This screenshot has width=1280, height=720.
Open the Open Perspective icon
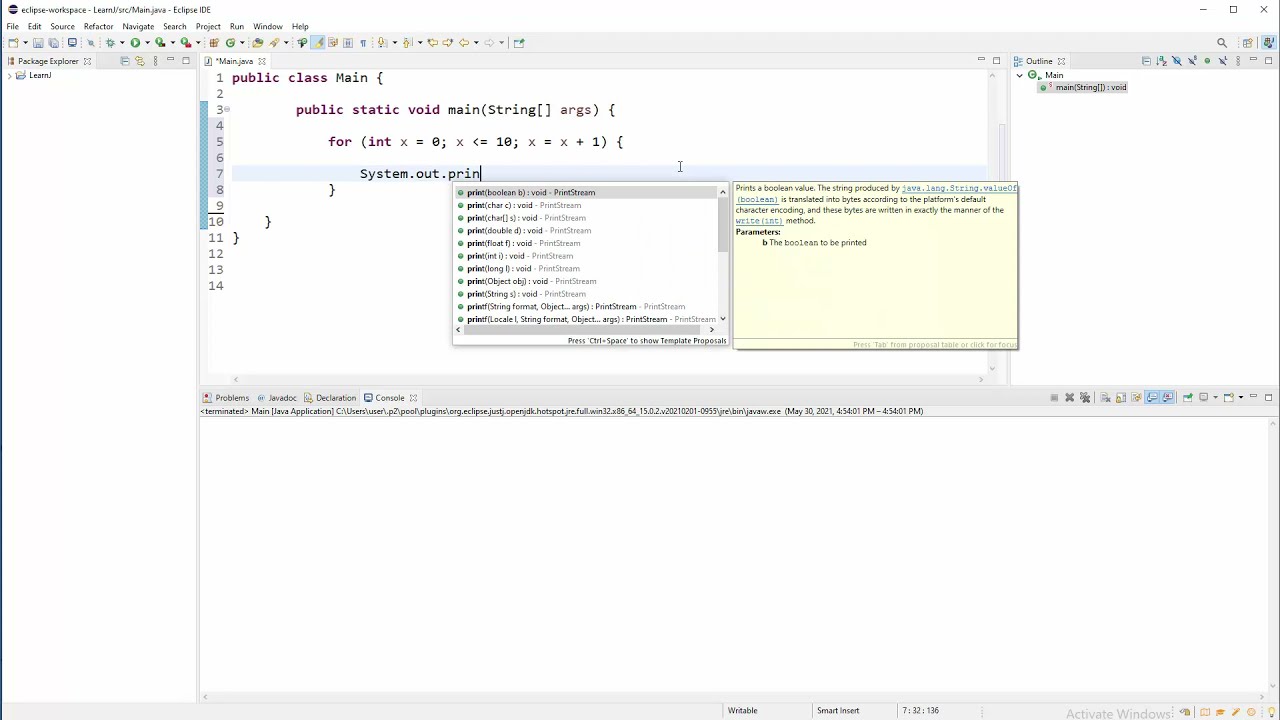[1248, 42]
